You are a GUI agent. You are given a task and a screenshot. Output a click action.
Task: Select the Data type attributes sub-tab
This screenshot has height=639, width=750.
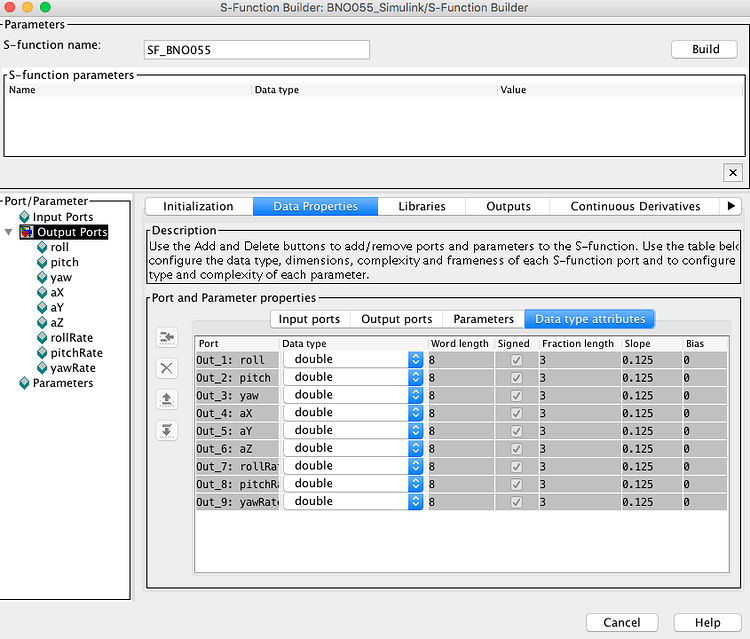590,319
